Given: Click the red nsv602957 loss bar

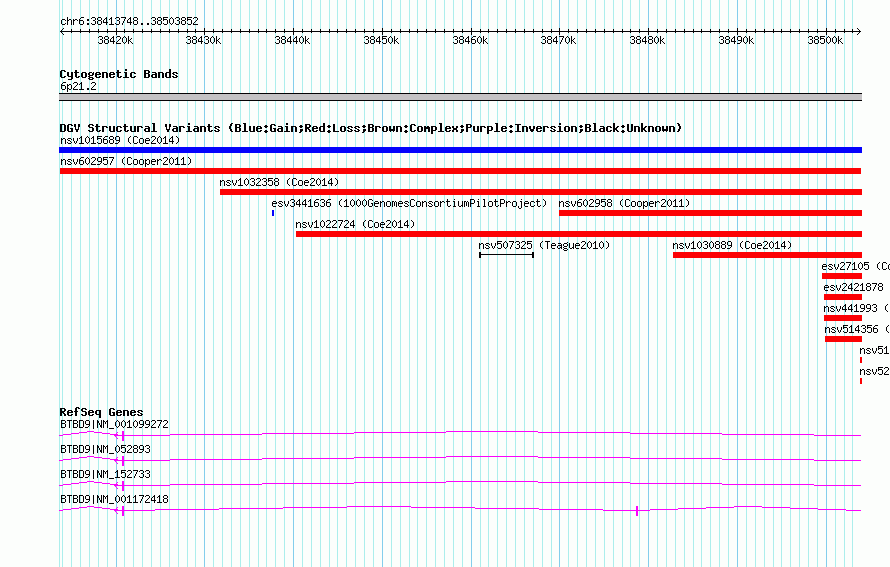Looking at the screenshot, I should pyautogui.click(x=460, y=171).
